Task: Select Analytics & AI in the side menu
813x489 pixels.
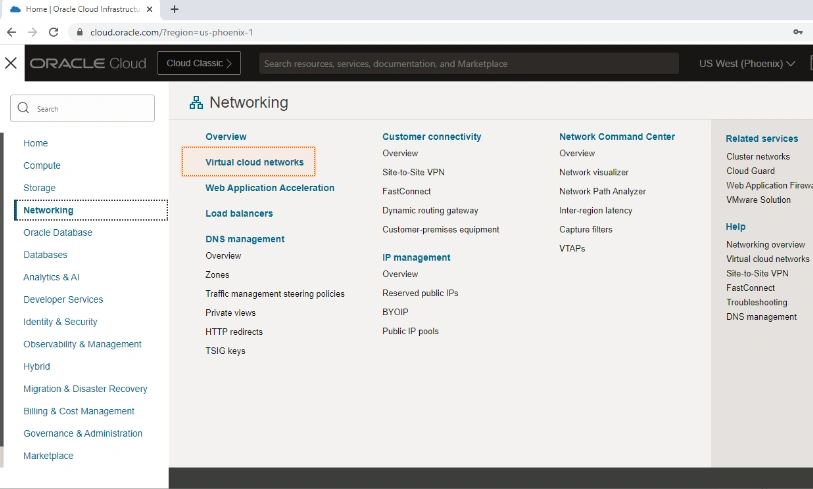Action: point(51,277)
